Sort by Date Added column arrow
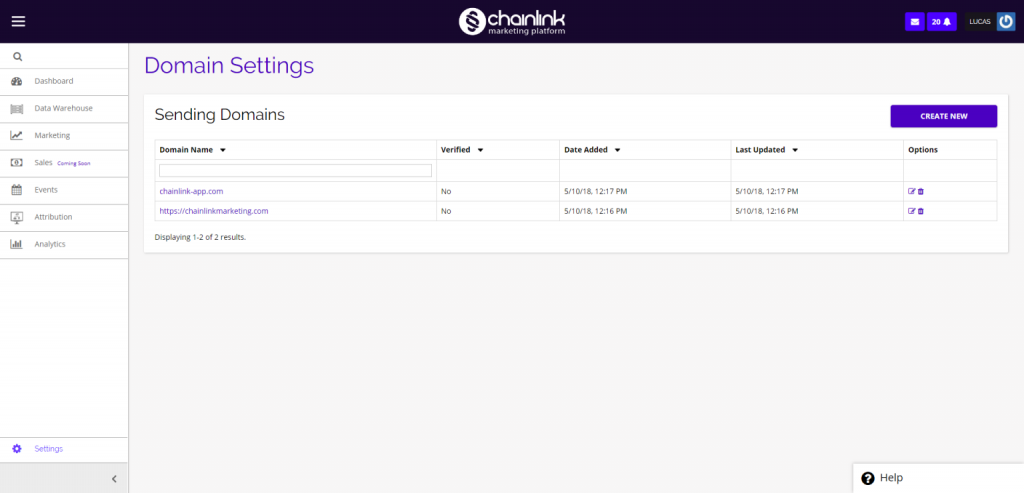This screenshot has height=493, width=1024. point(617,150)
